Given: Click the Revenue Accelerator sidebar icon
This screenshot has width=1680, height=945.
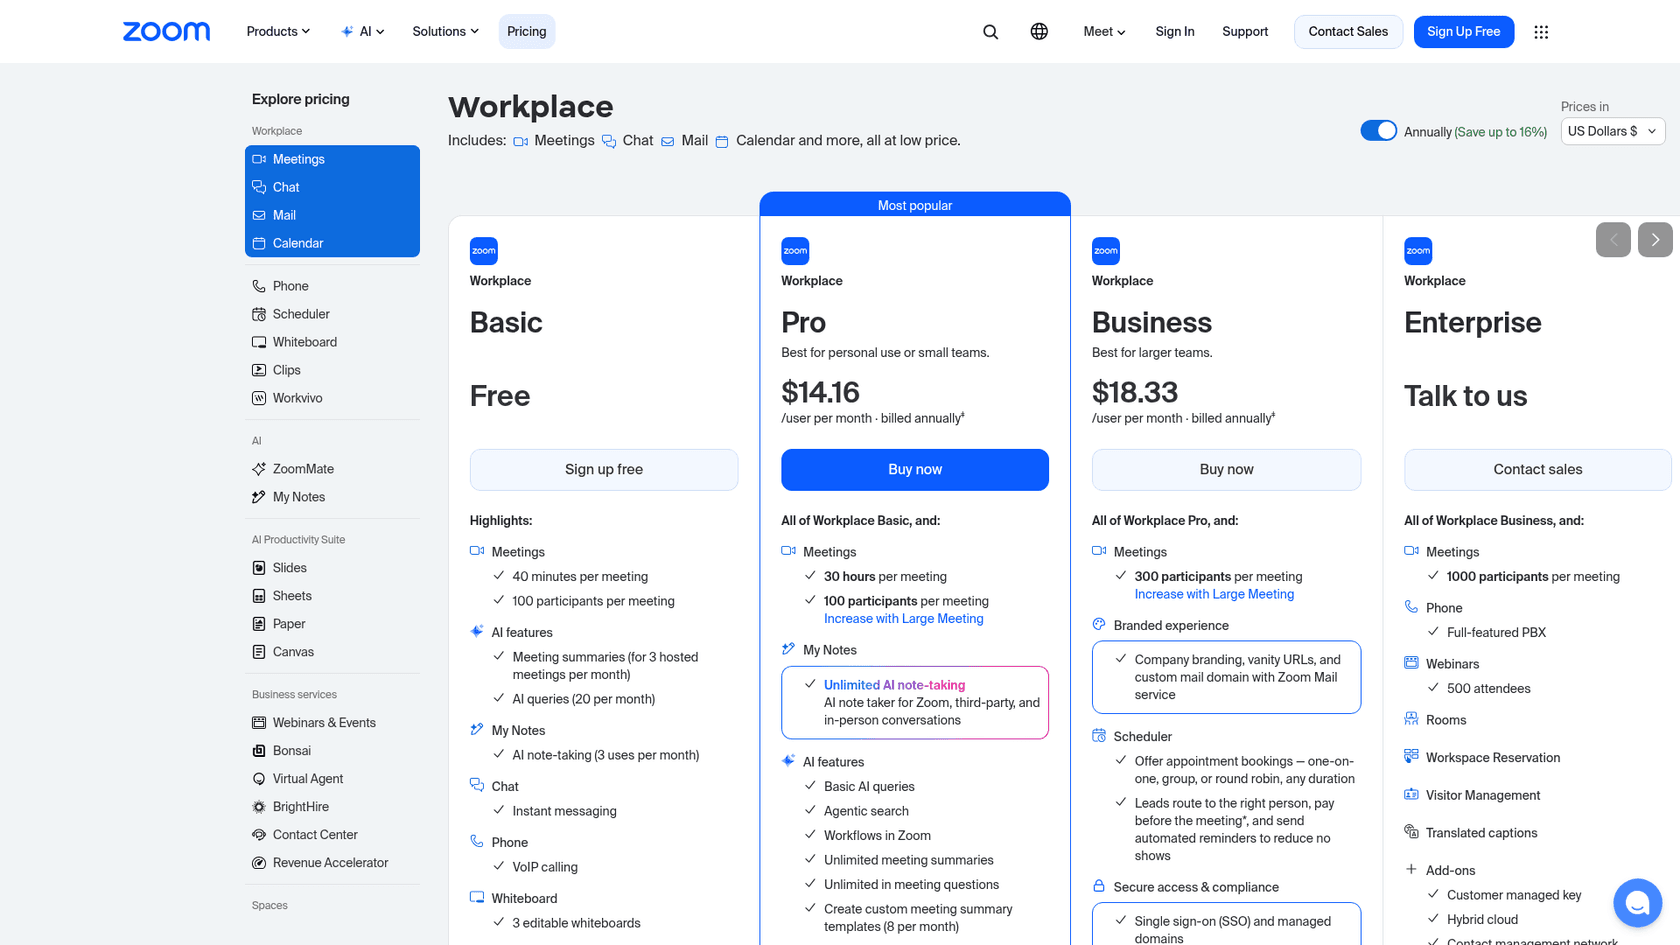Looking at the screenshot, I should pyautogui.click(x=259, y=863).
